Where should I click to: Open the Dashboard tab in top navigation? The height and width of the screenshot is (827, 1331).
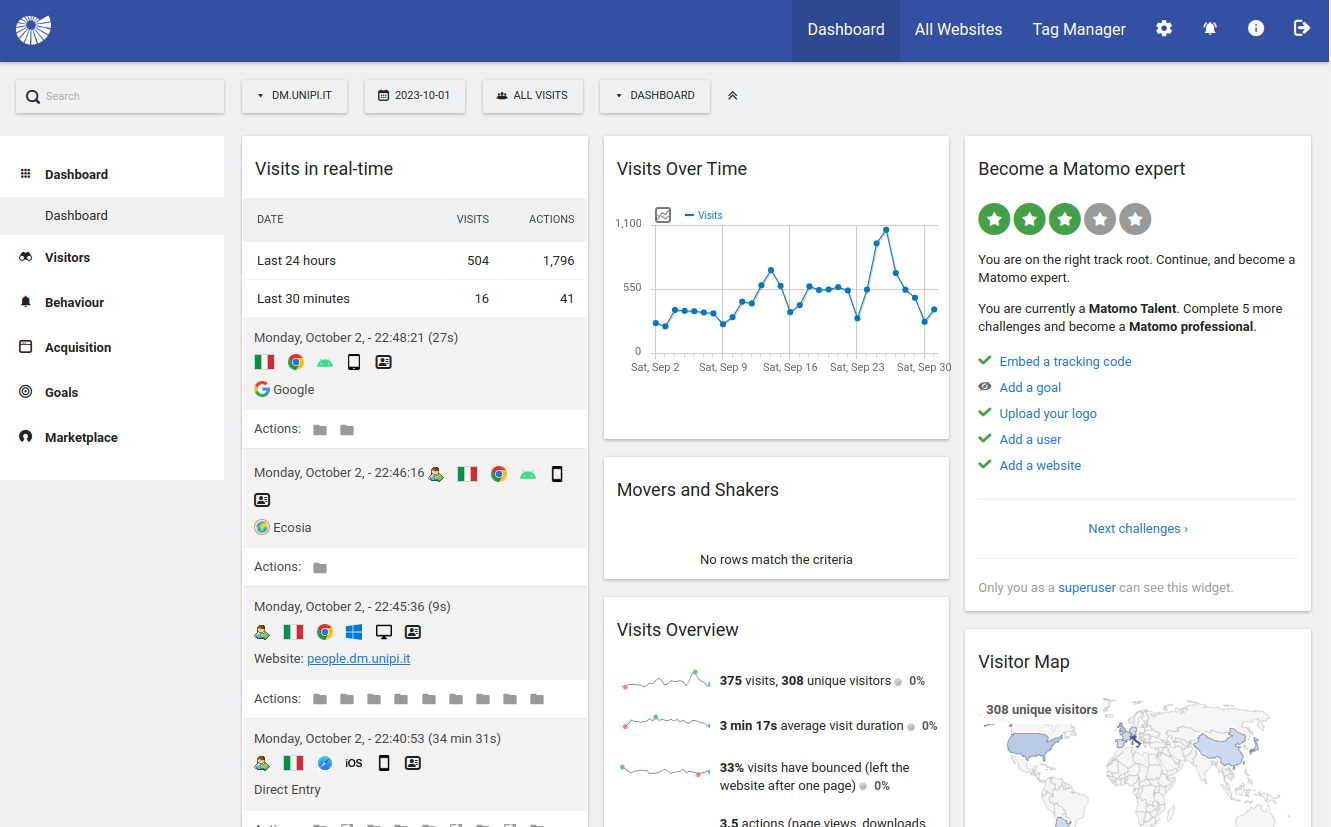846,30
